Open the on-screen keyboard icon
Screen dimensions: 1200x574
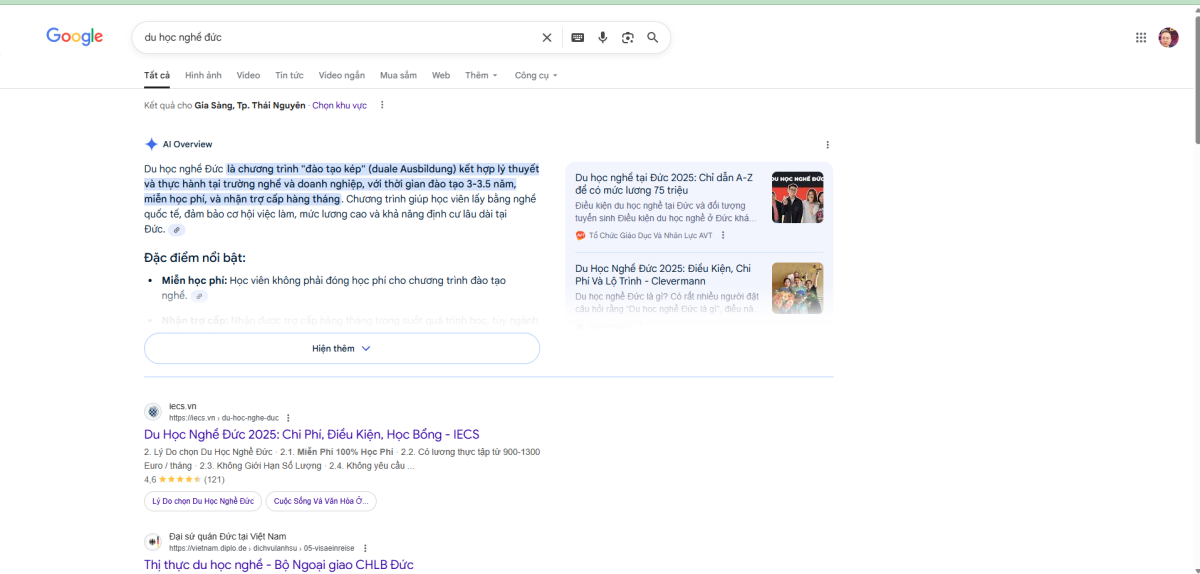[x=577, y=38]
